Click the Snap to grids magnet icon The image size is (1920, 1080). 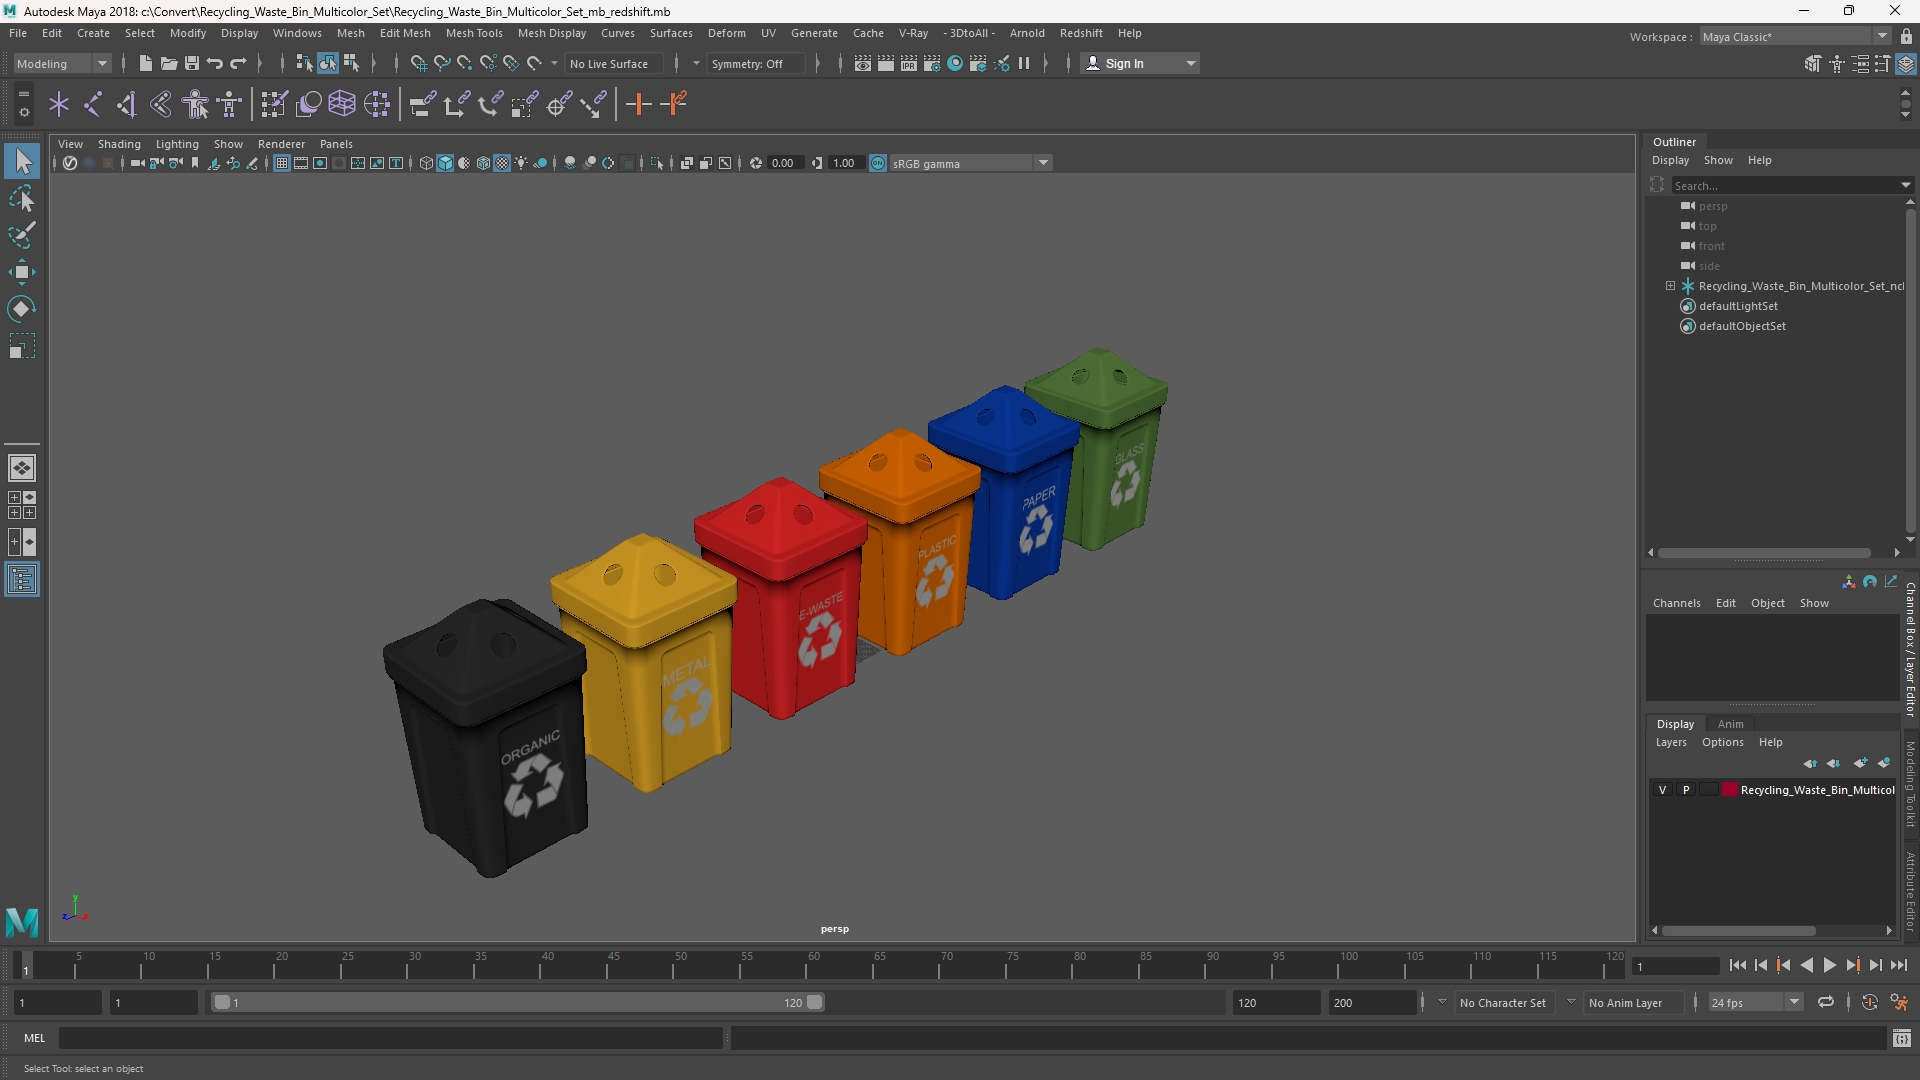[x=418, y=63]
